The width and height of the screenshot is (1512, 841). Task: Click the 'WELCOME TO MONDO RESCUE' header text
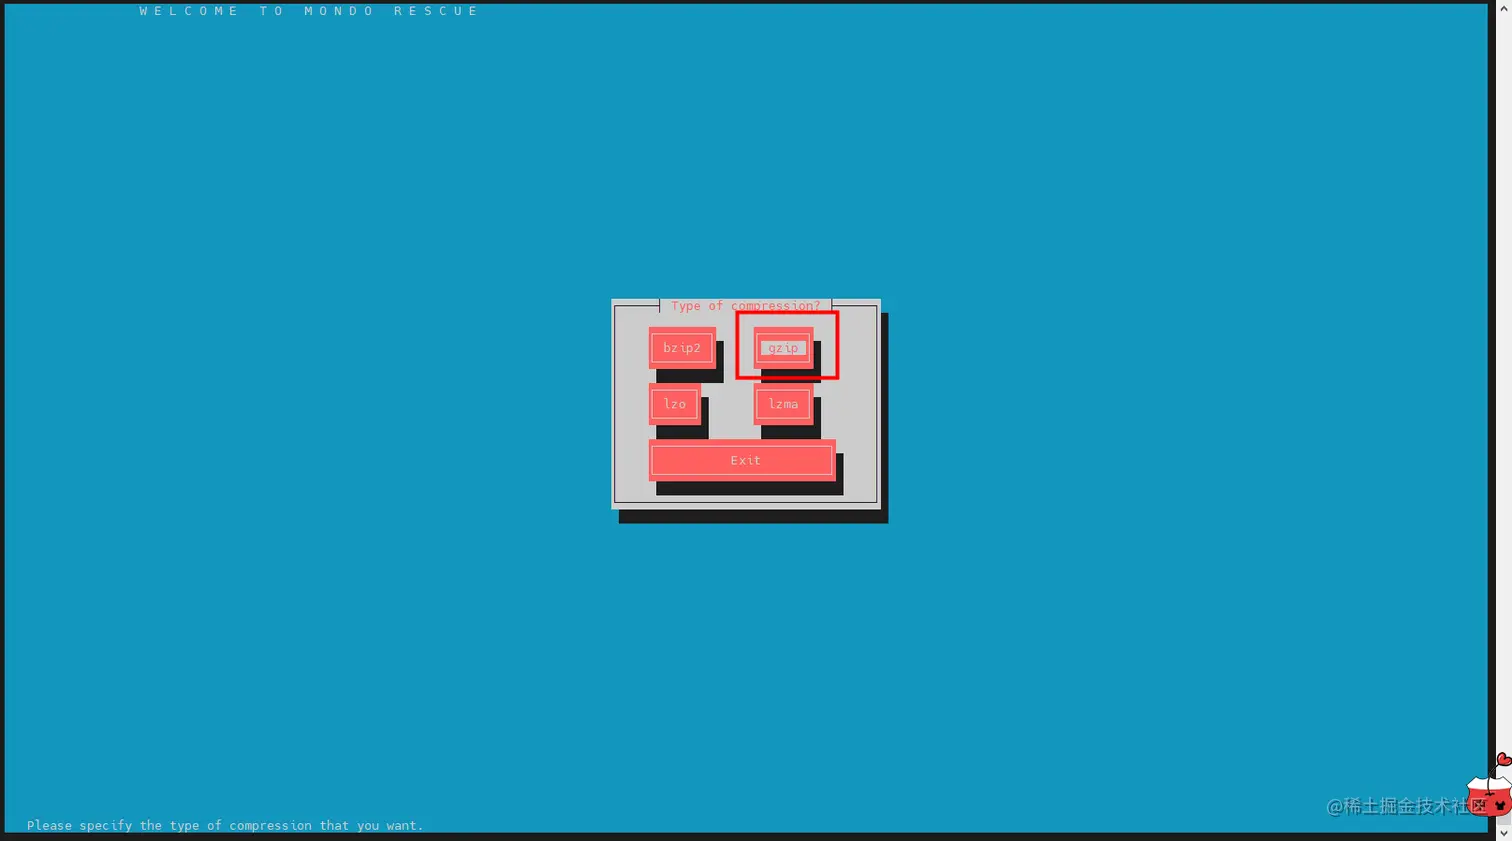pos(309,11)
